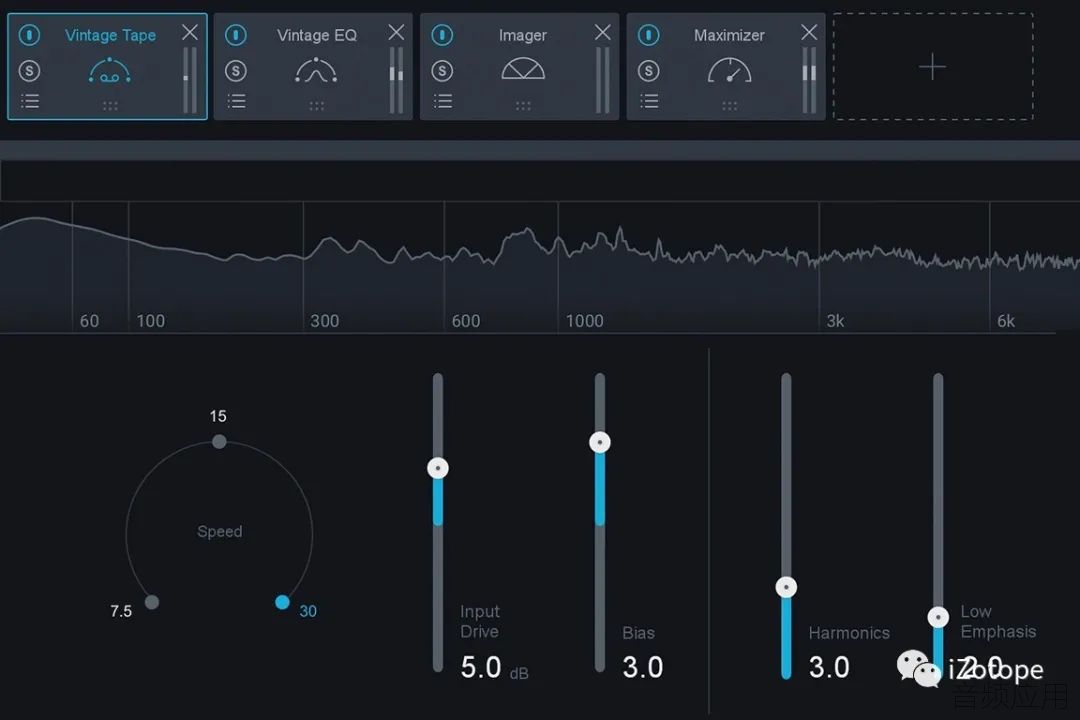Remove the Vintage Tape module

[x=189, y=32]
